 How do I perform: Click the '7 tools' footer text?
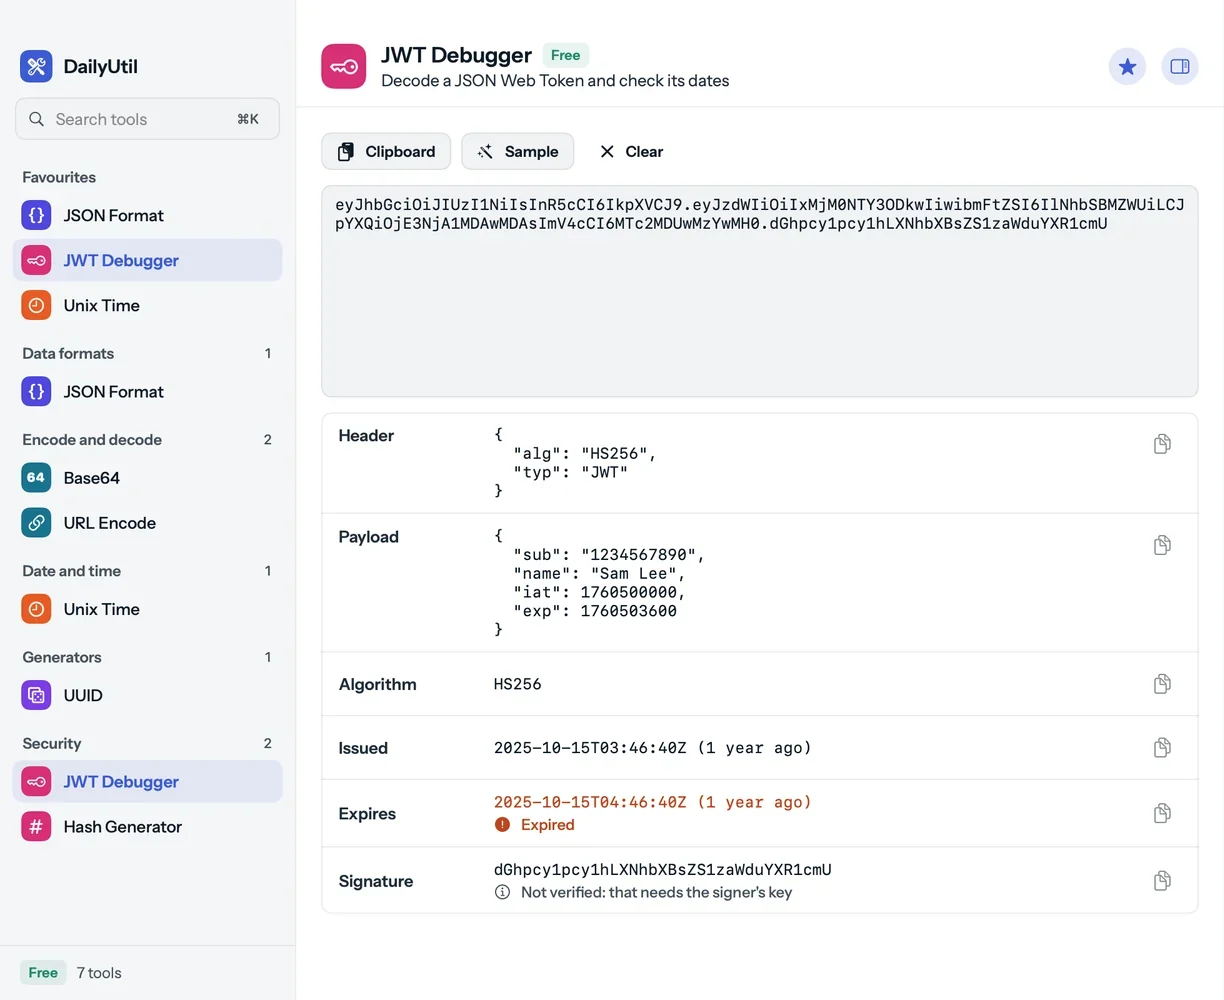(99, 972)
